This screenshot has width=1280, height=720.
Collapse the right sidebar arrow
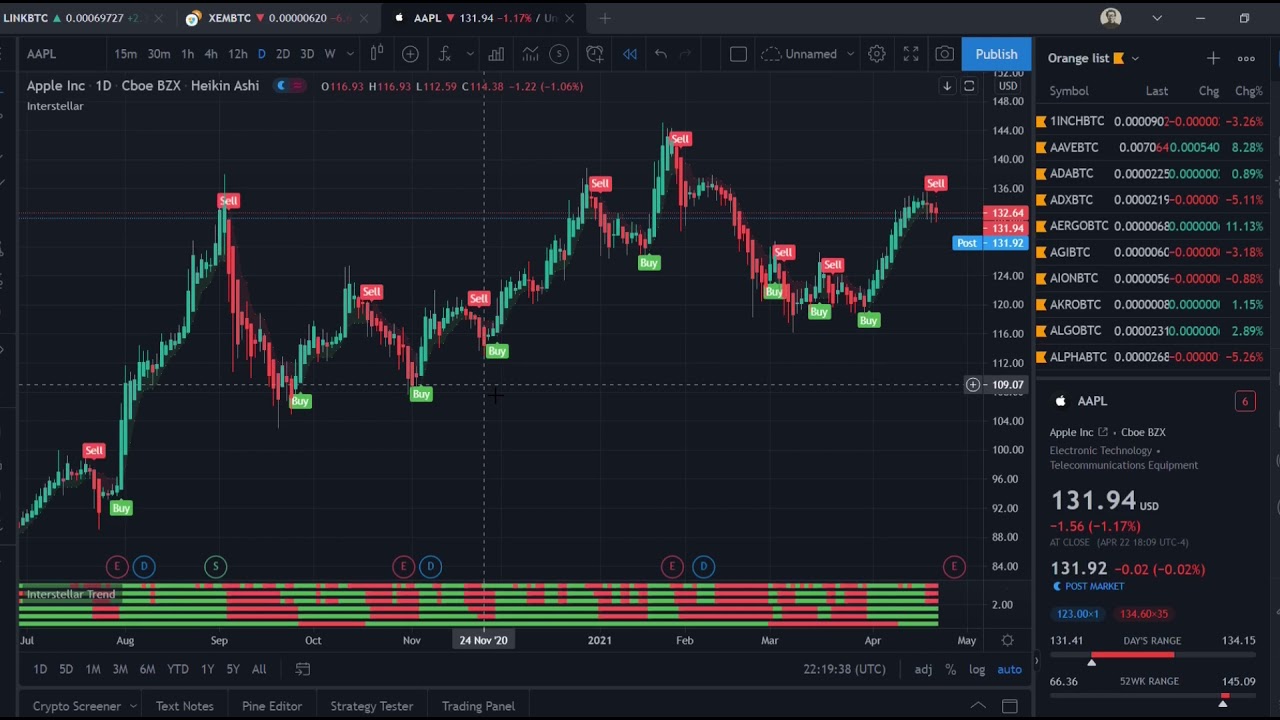click(1036, 660)
